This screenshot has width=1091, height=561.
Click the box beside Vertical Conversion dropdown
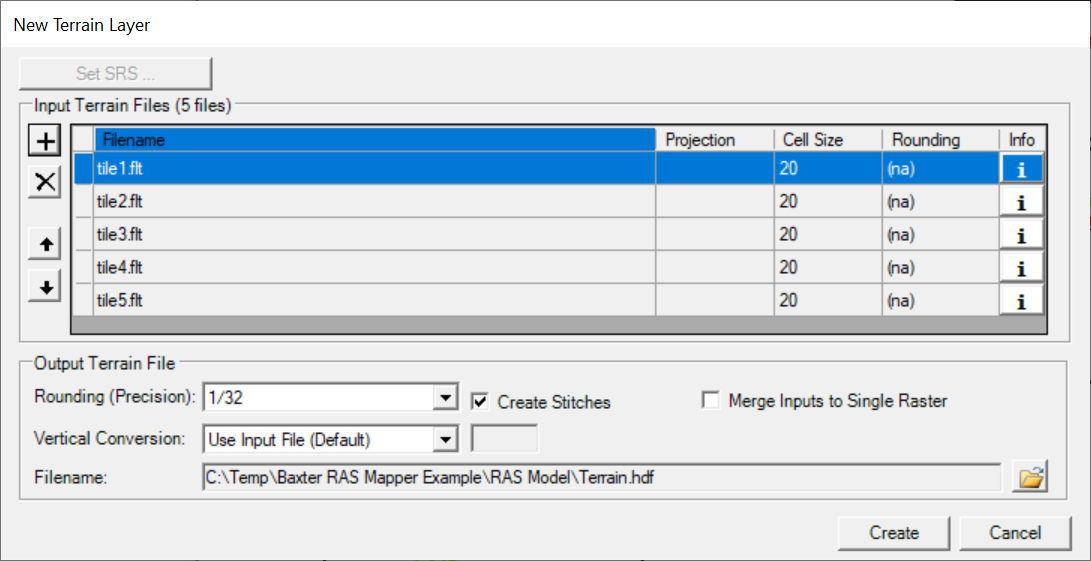tap(504, 439)
